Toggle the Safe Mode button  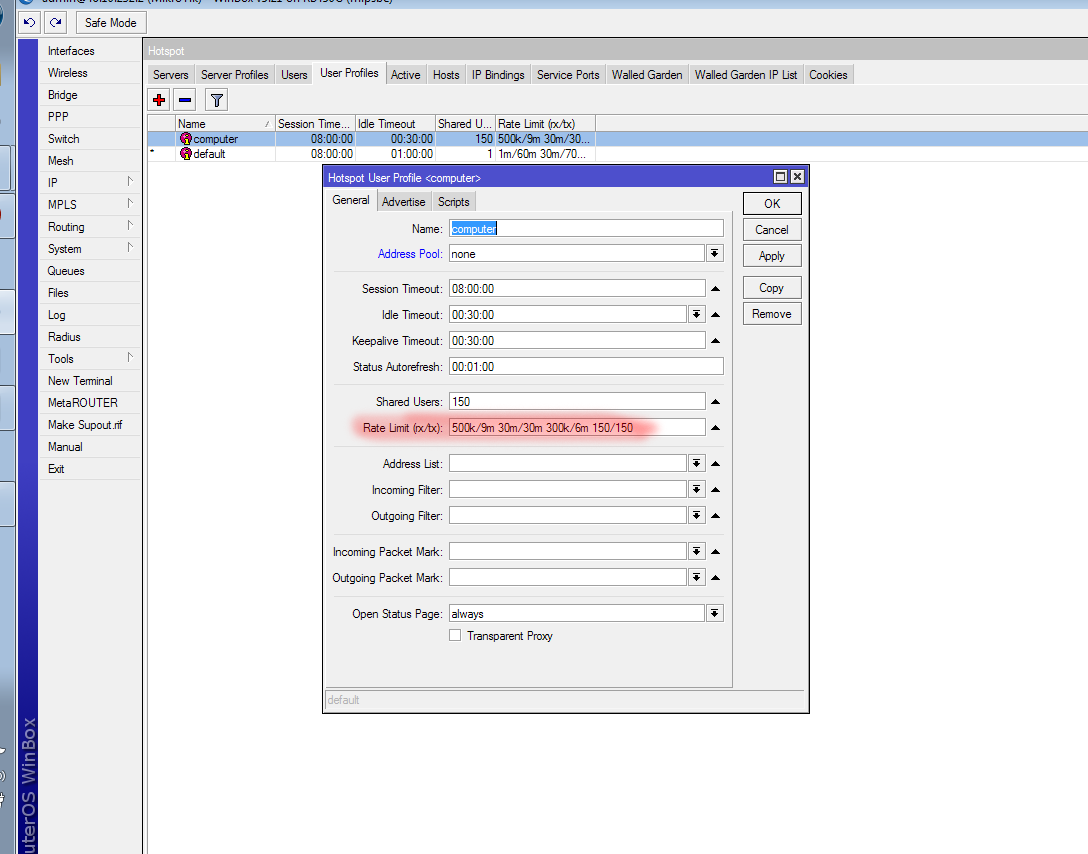click(111, 22)
